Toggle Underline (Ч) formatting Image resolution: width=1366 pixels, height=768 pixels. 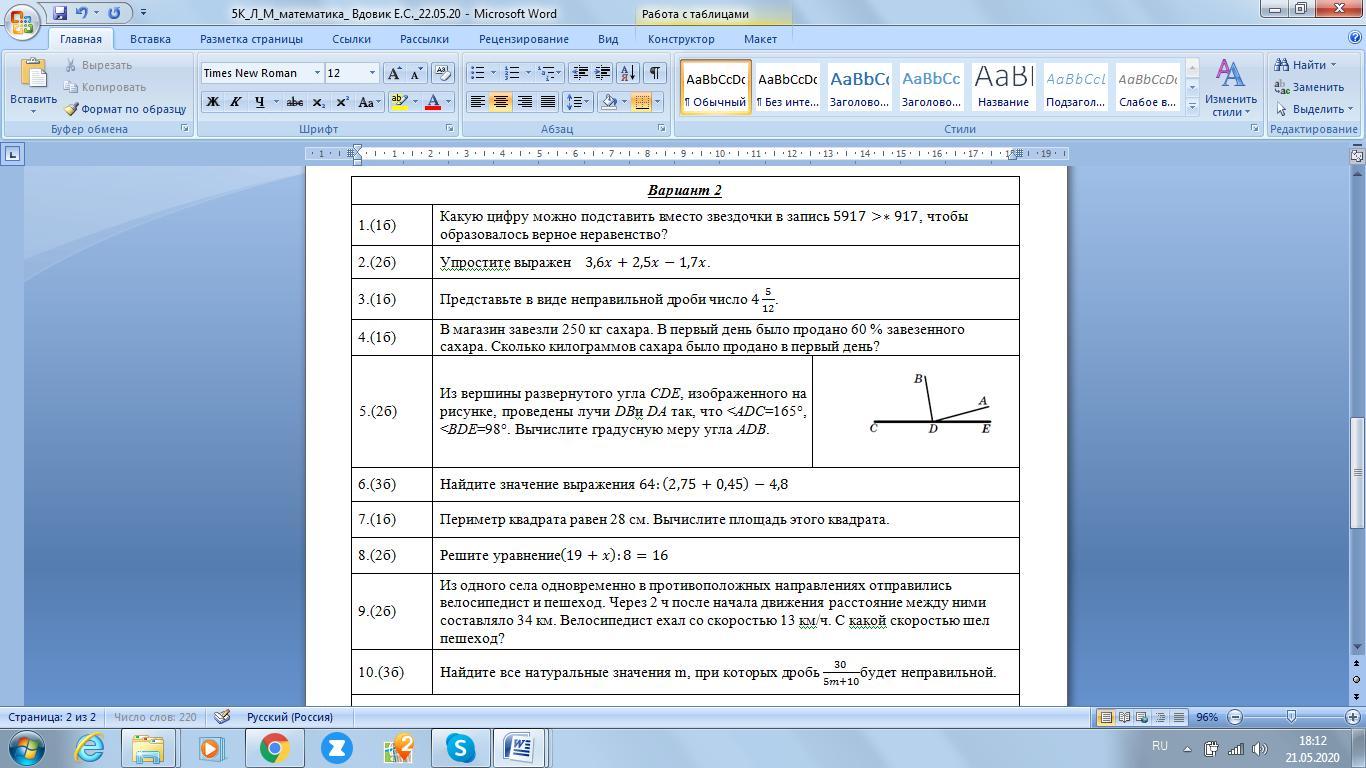pos(260,102)
